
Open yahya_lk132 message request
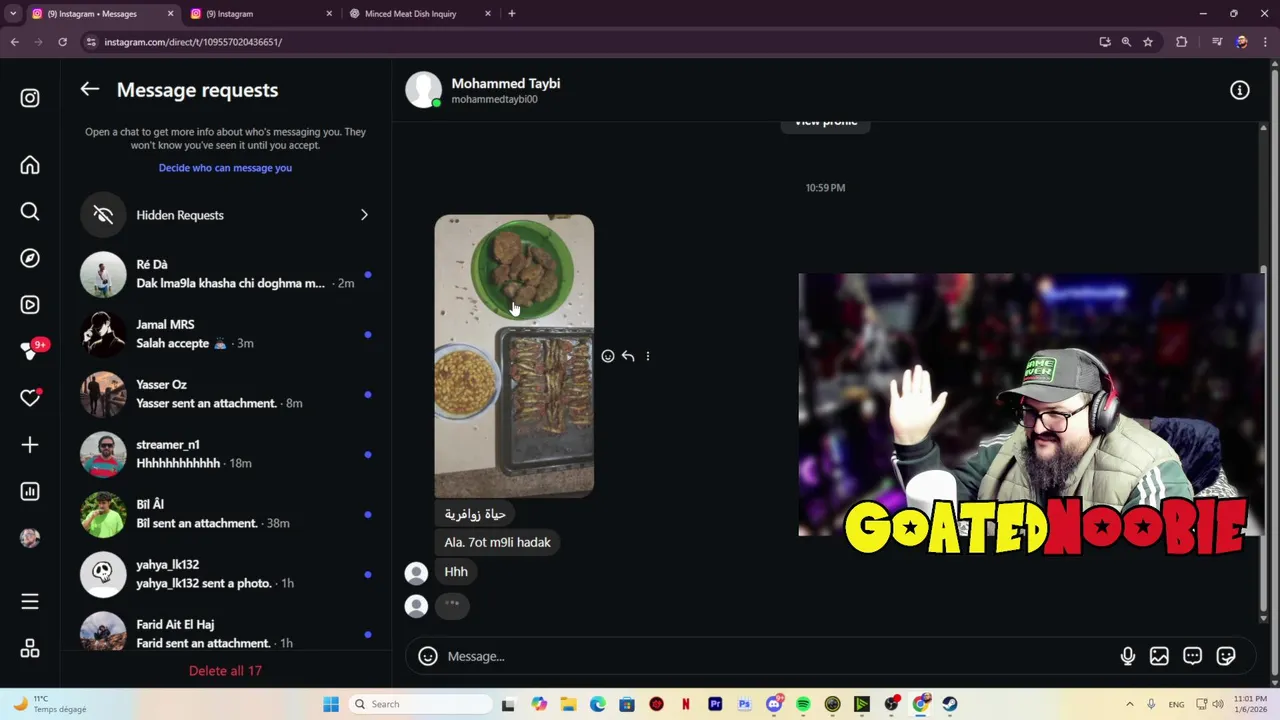tap(226, 574)
